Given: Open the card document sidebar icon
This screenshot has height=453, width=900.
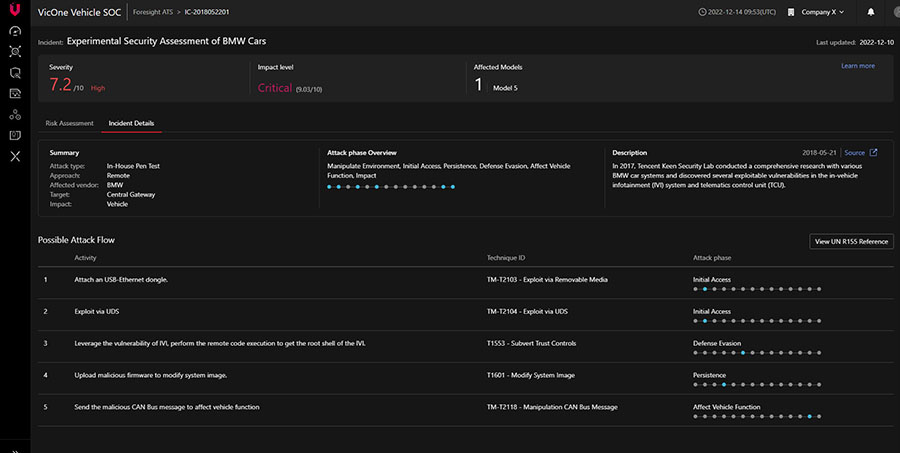Looking at the screenshot, I should coord(15,135).
